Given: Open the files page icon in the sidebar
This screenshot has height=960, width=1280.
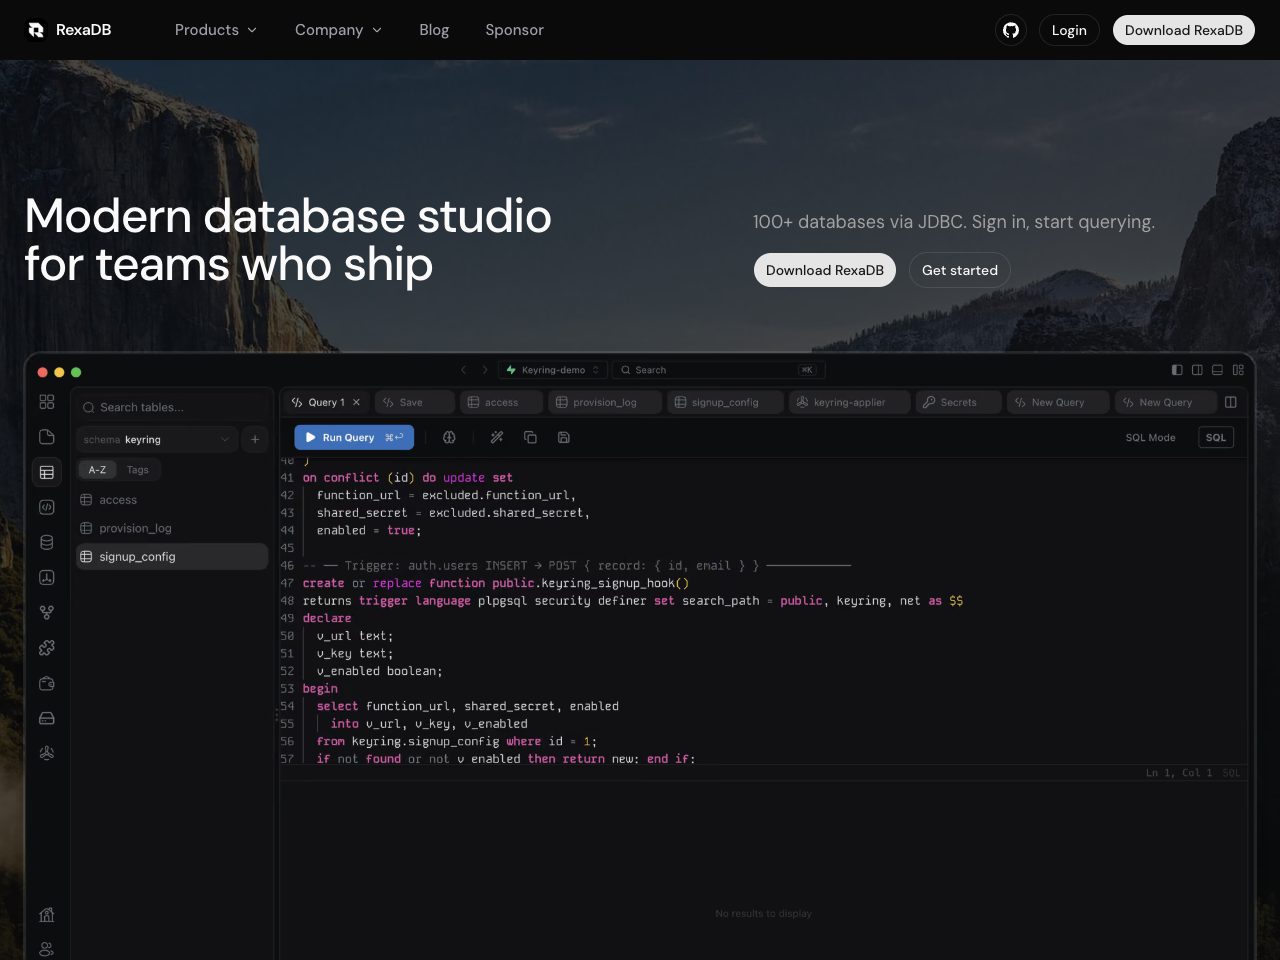Looking at the screenshot, I should tap(47, 437).
